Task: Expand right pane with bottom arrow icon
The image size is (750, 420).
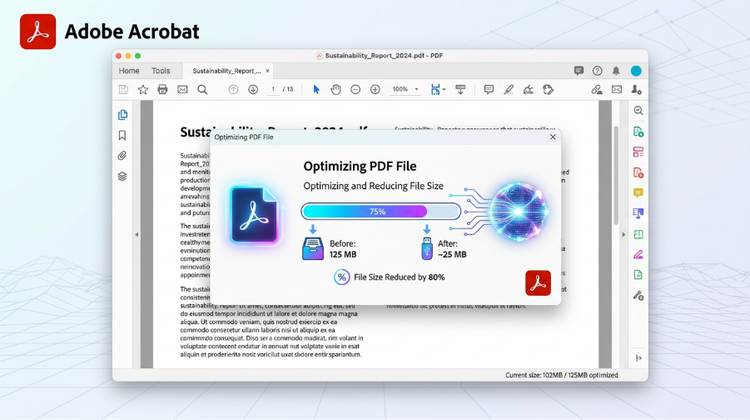Action: click(639, 358)
